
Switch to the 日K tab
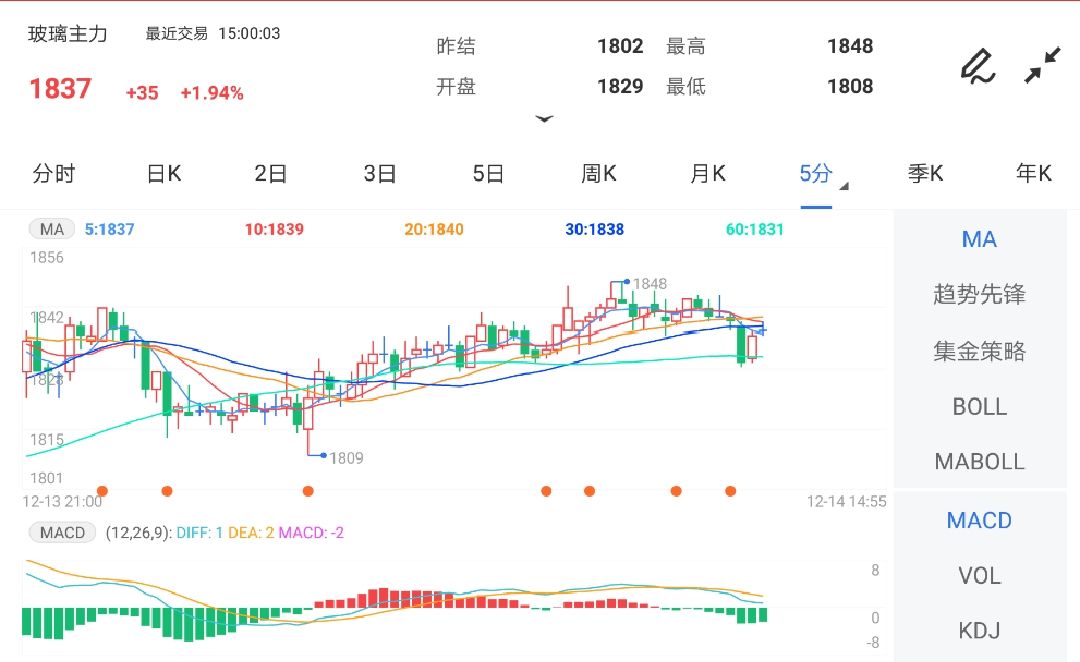pyautogui.click(x=162, y=173)
